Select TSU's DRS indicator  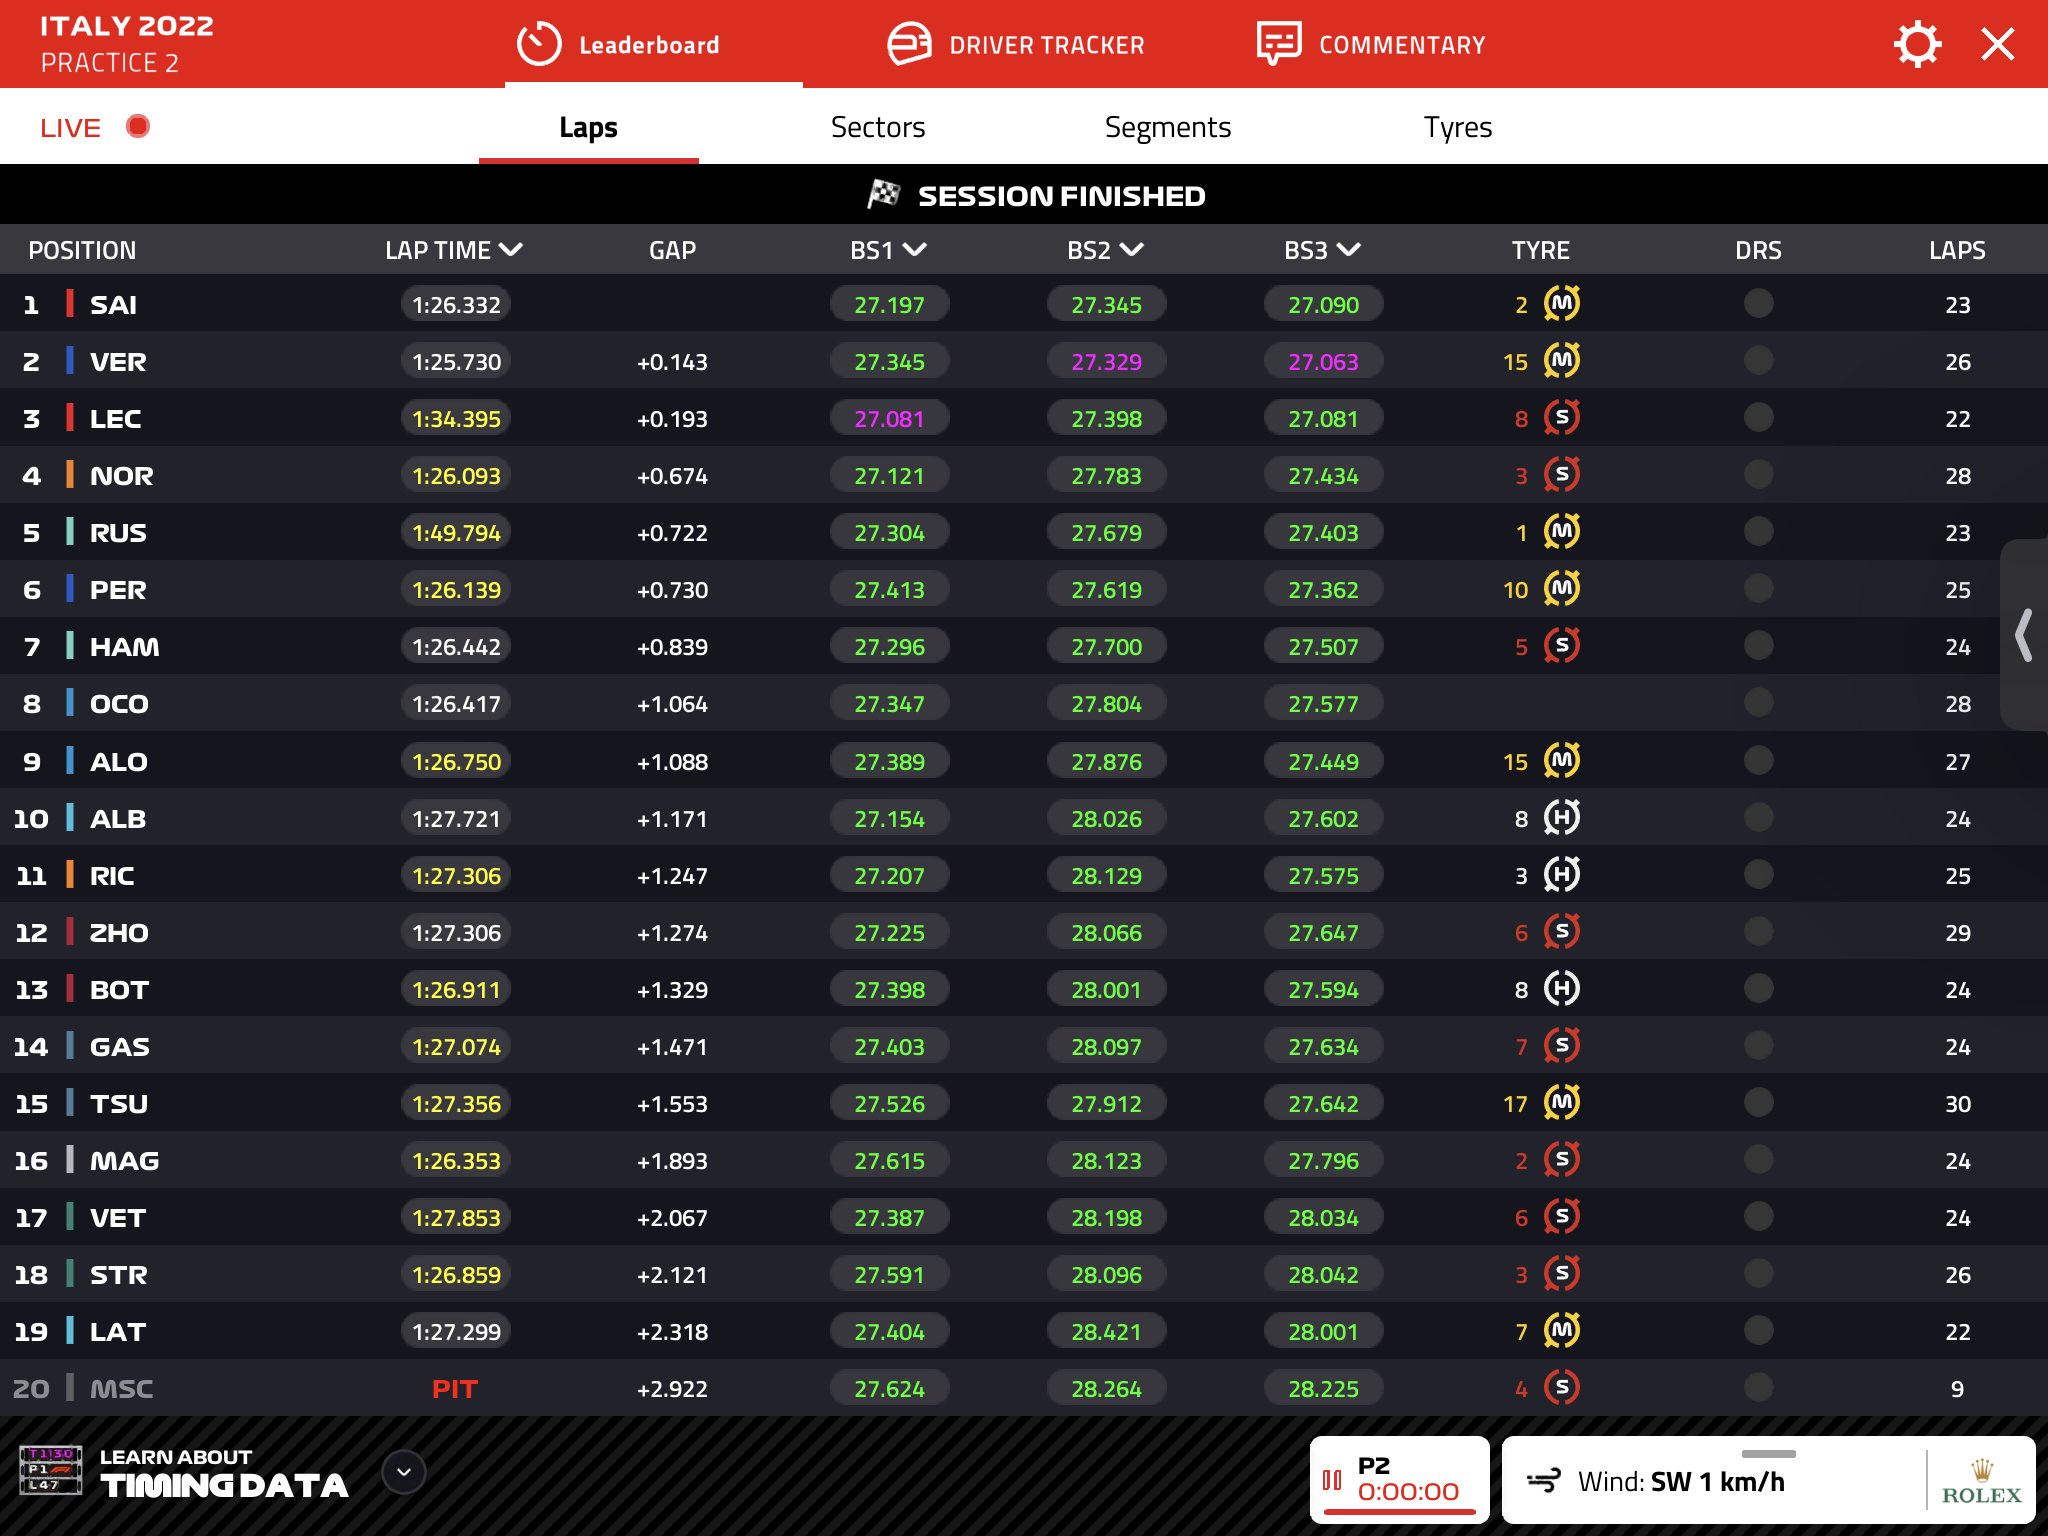pyautogui.click(x=1758, y=1102)
